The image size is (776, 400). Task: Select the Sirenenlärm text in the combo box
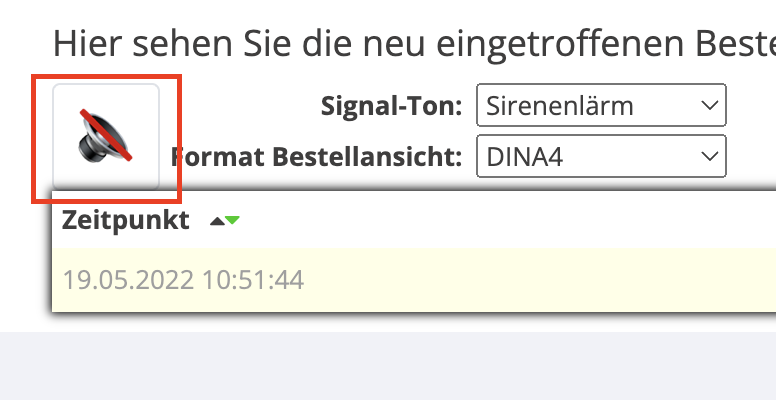560,106
